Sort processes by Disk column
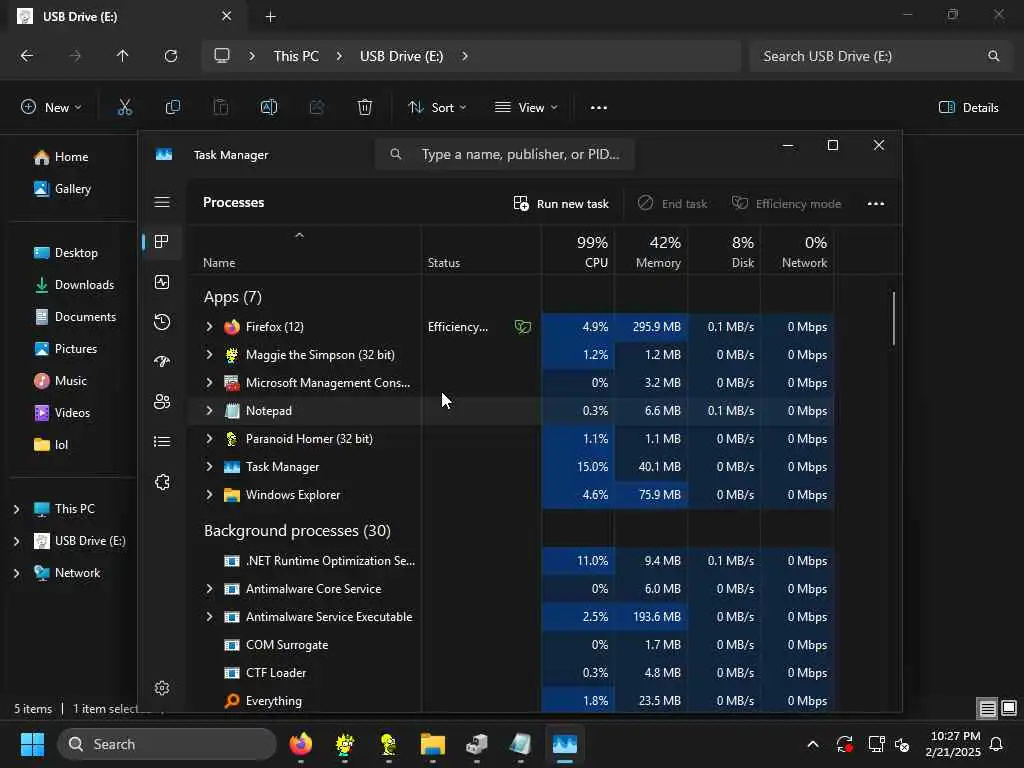The image size is (1024, 768). click(x=724, y=251)
